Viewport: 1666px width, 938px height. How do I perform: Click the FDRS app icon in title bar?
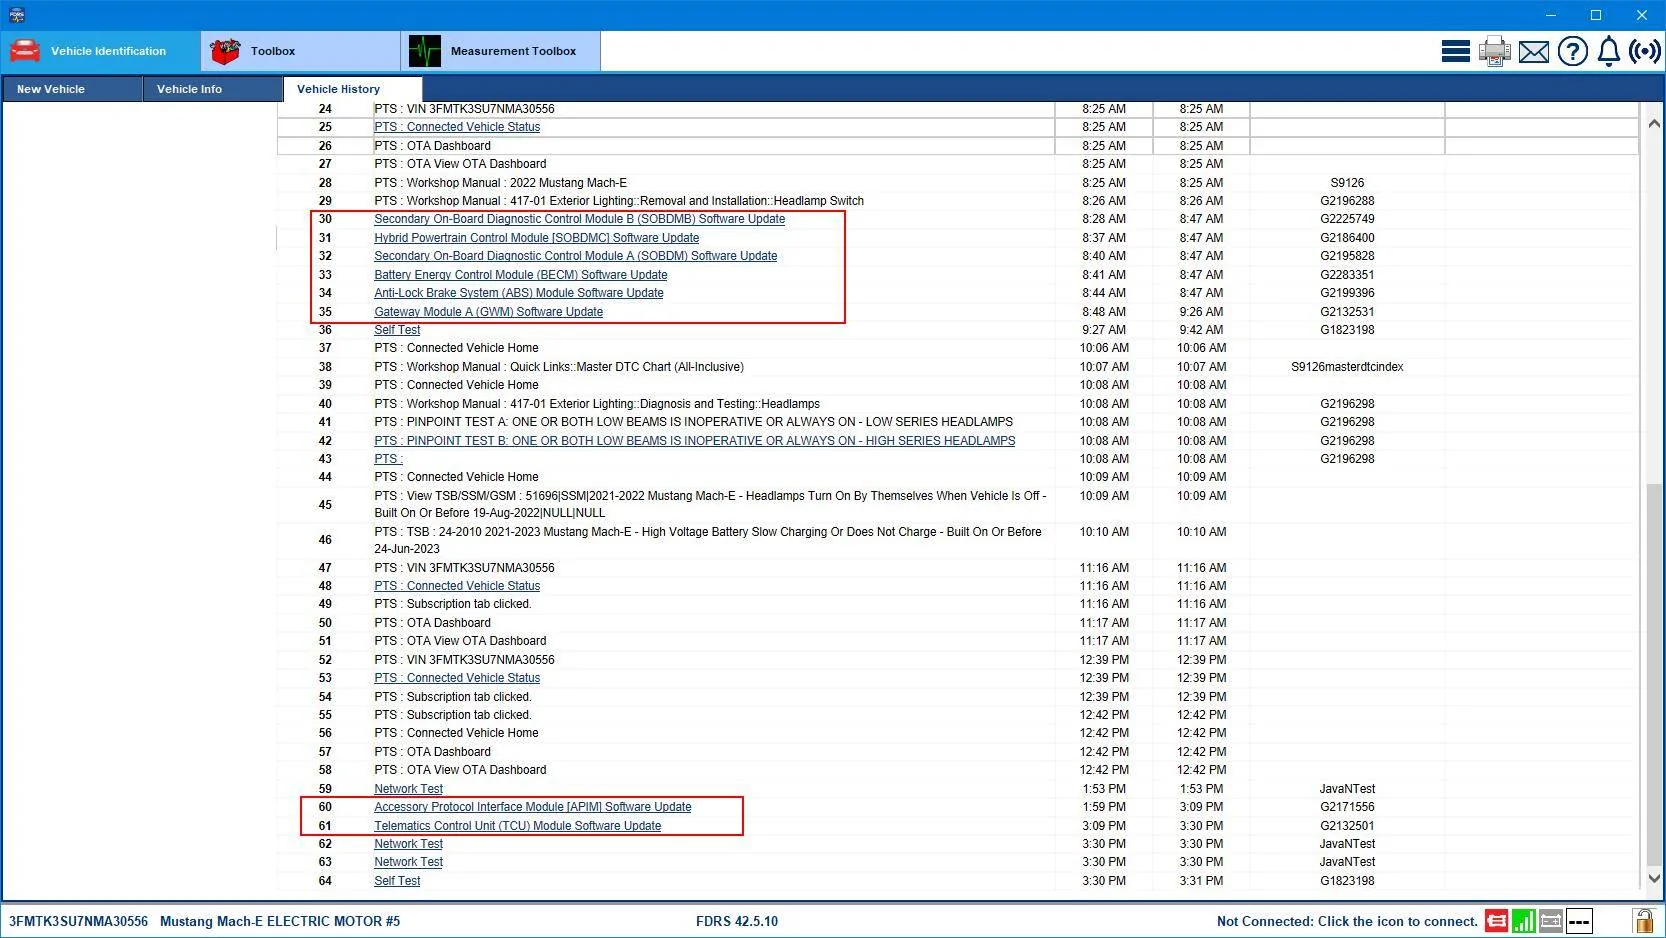coord(17,15)
